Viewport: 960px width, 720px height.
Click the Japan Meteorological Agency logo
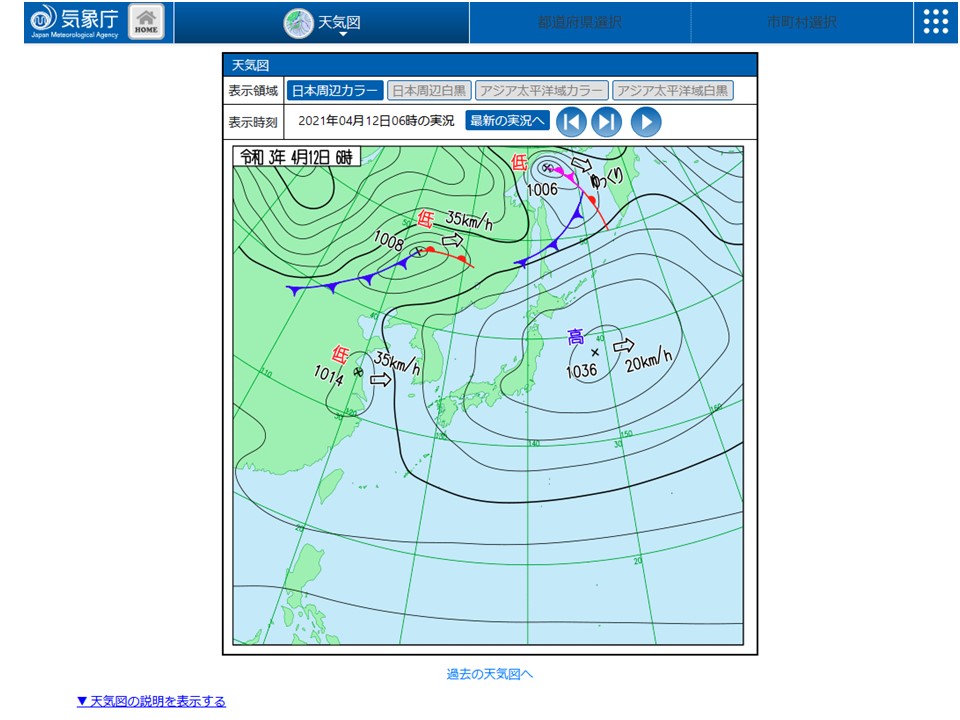pos(74,22)
